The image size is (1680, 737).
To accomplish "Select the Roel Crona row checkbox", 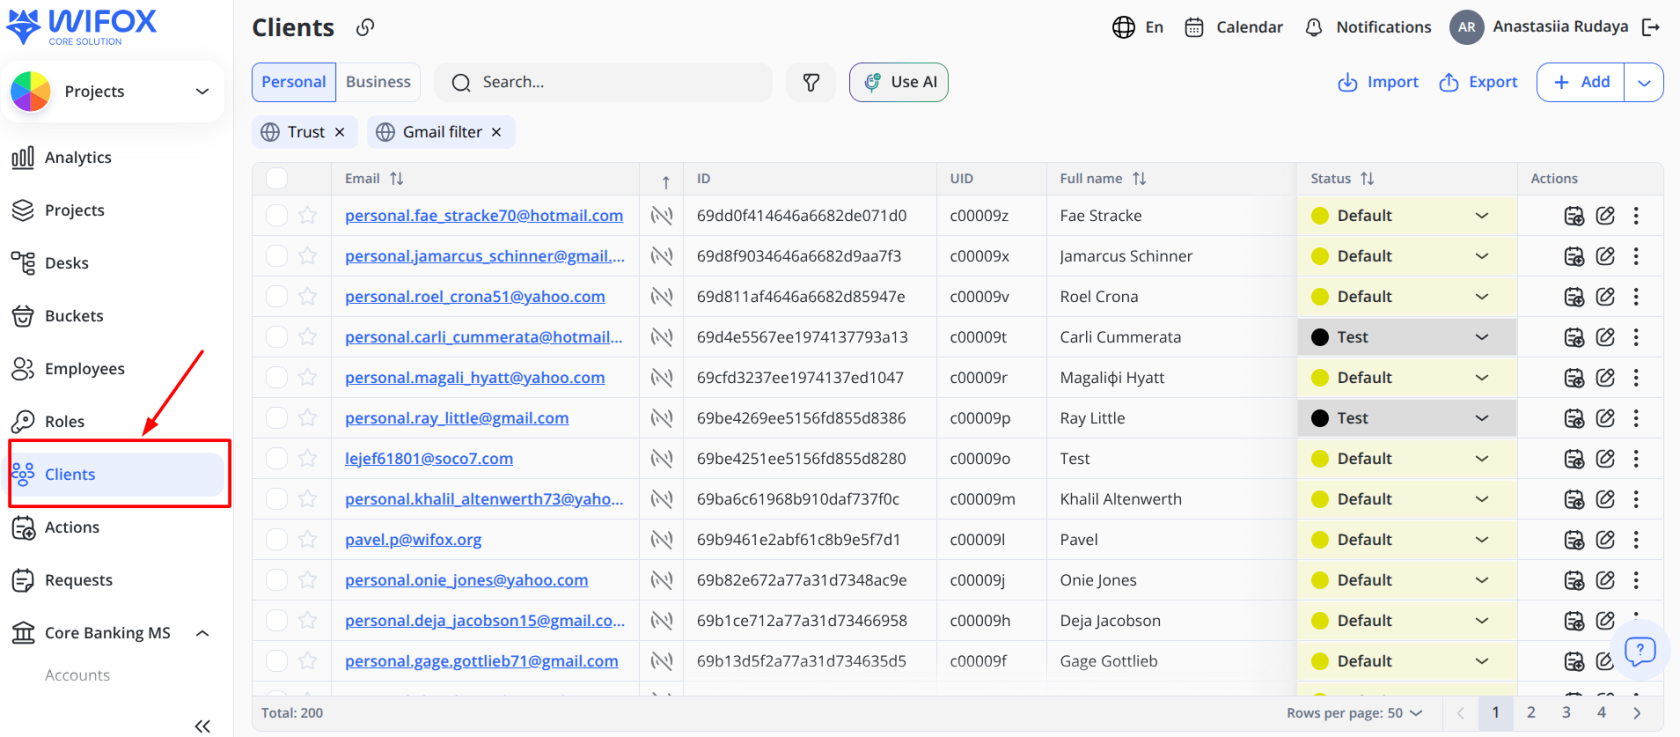I will pos(277,296).
